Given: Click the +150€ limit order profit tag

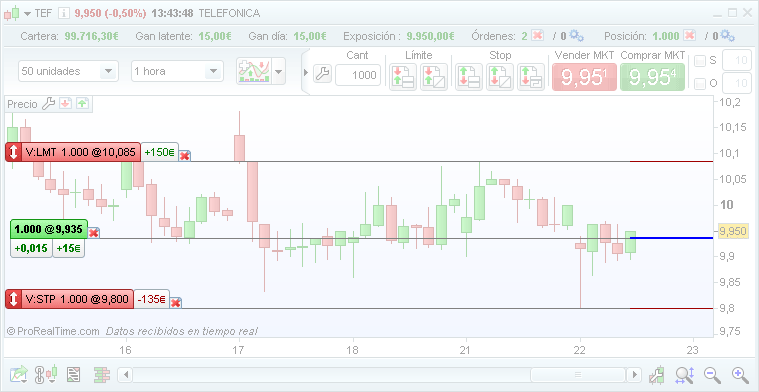Looking at the screenshot, I should coord(160,152).
